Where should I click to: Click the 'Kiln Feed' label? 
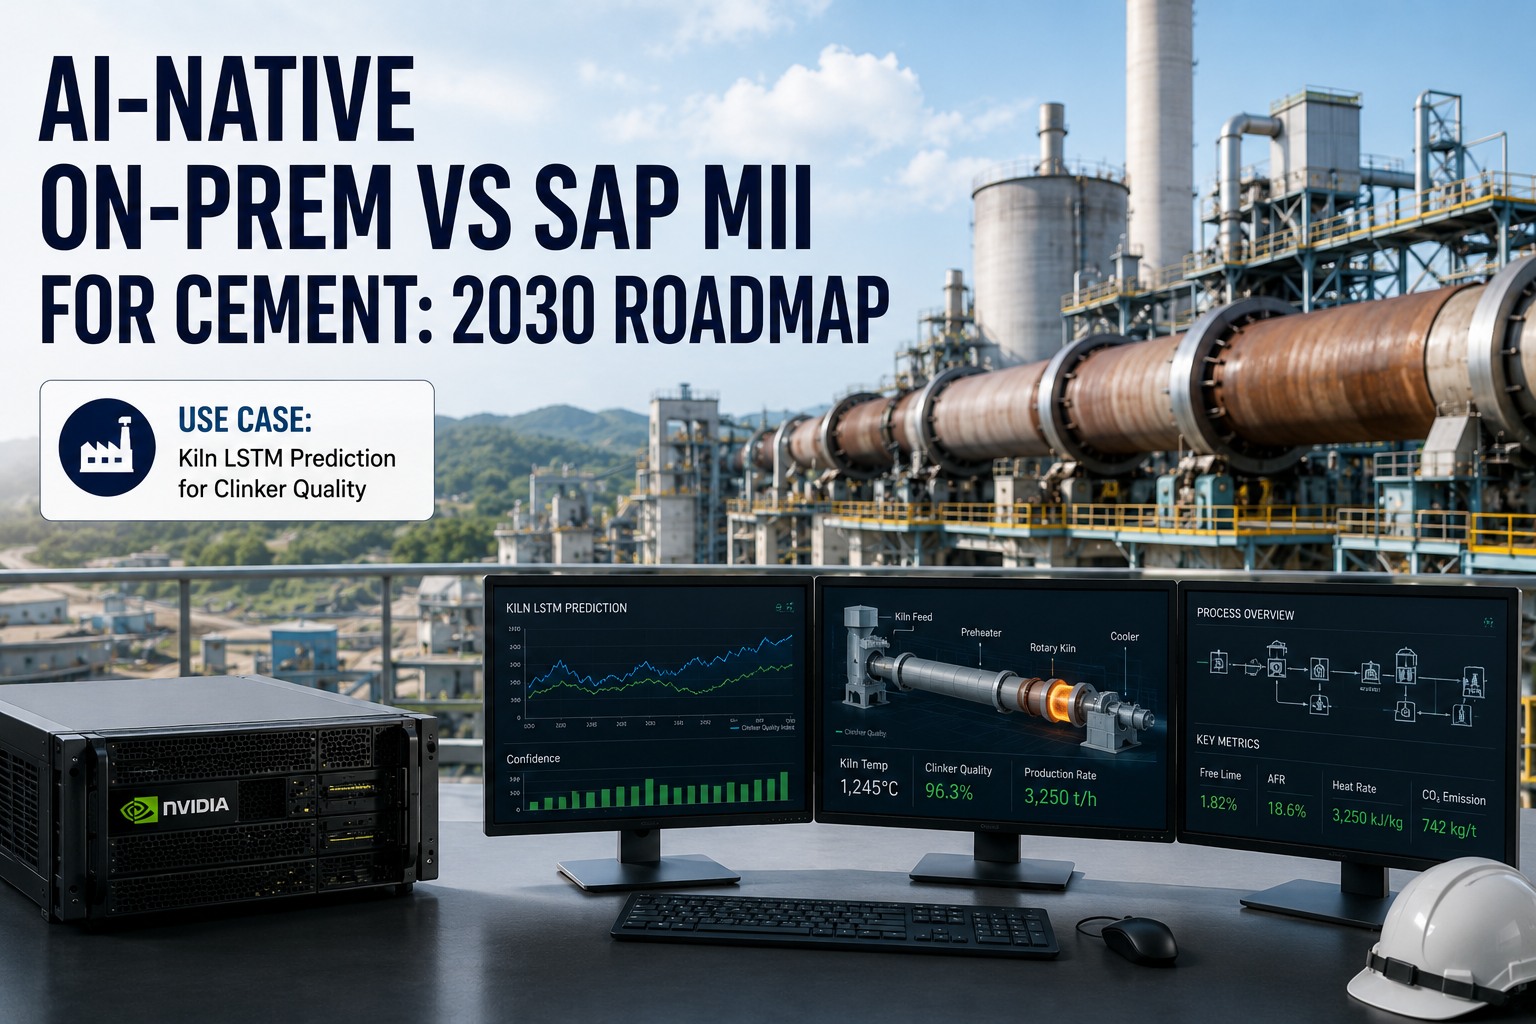913,617
